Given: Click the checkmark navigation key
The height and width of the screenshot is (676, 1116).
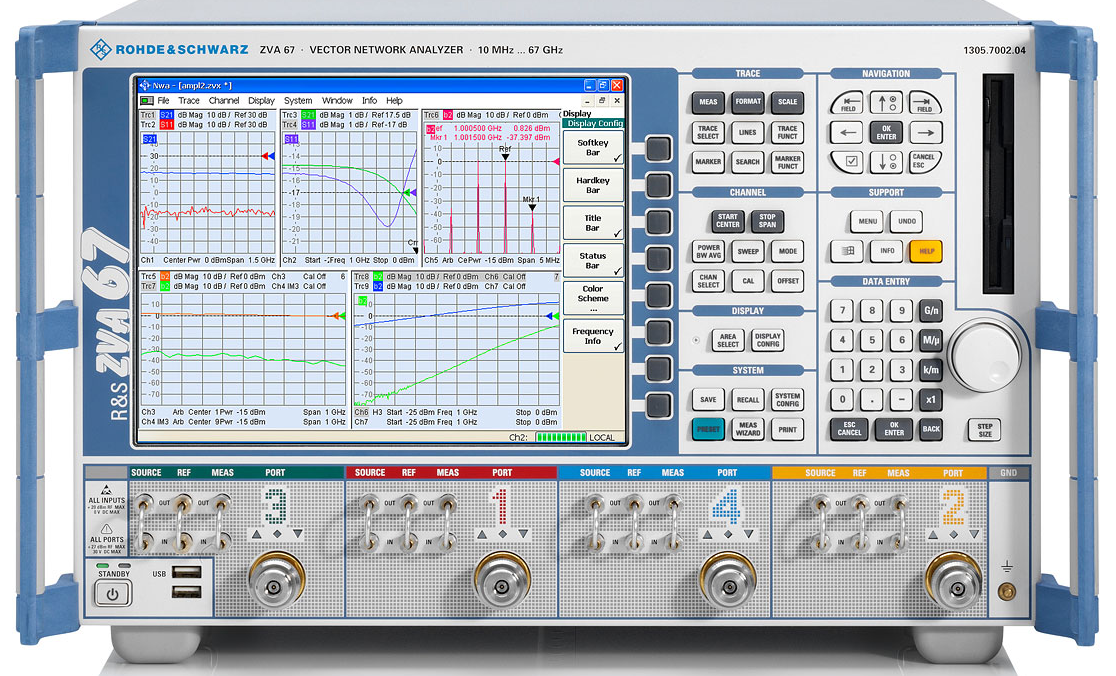Looking at the screenshot, I should pyautogui.click(x=848, y=161).
